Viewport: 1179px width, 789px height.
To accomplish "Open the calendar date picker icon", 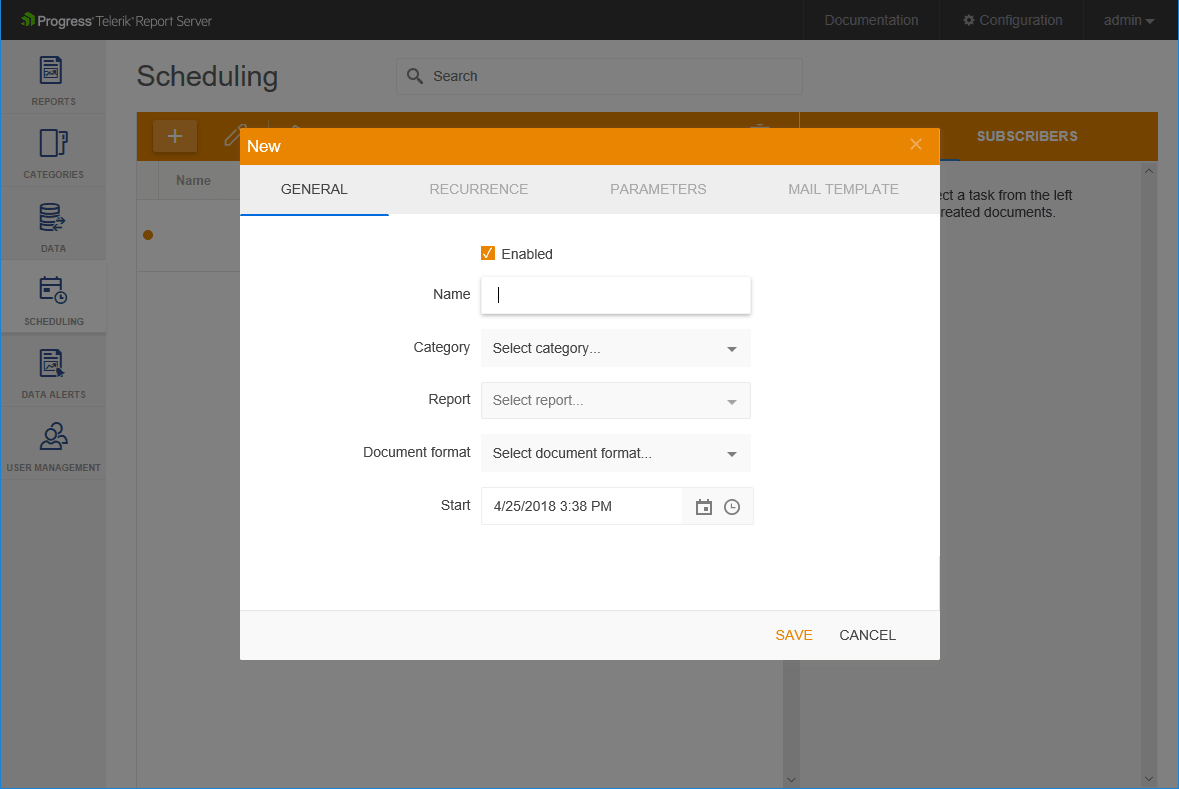I will click(704, 507).
